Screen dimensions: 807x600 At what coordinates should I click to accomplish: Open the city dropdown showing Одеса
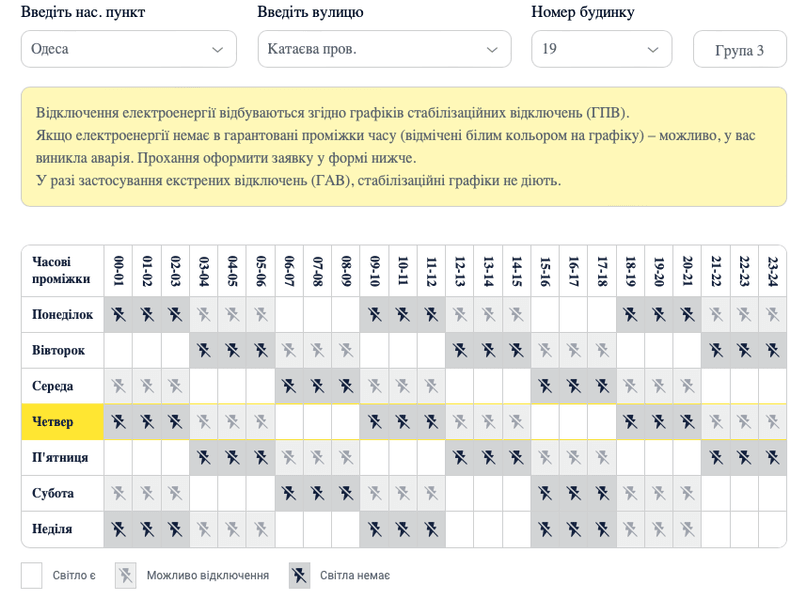129,49
